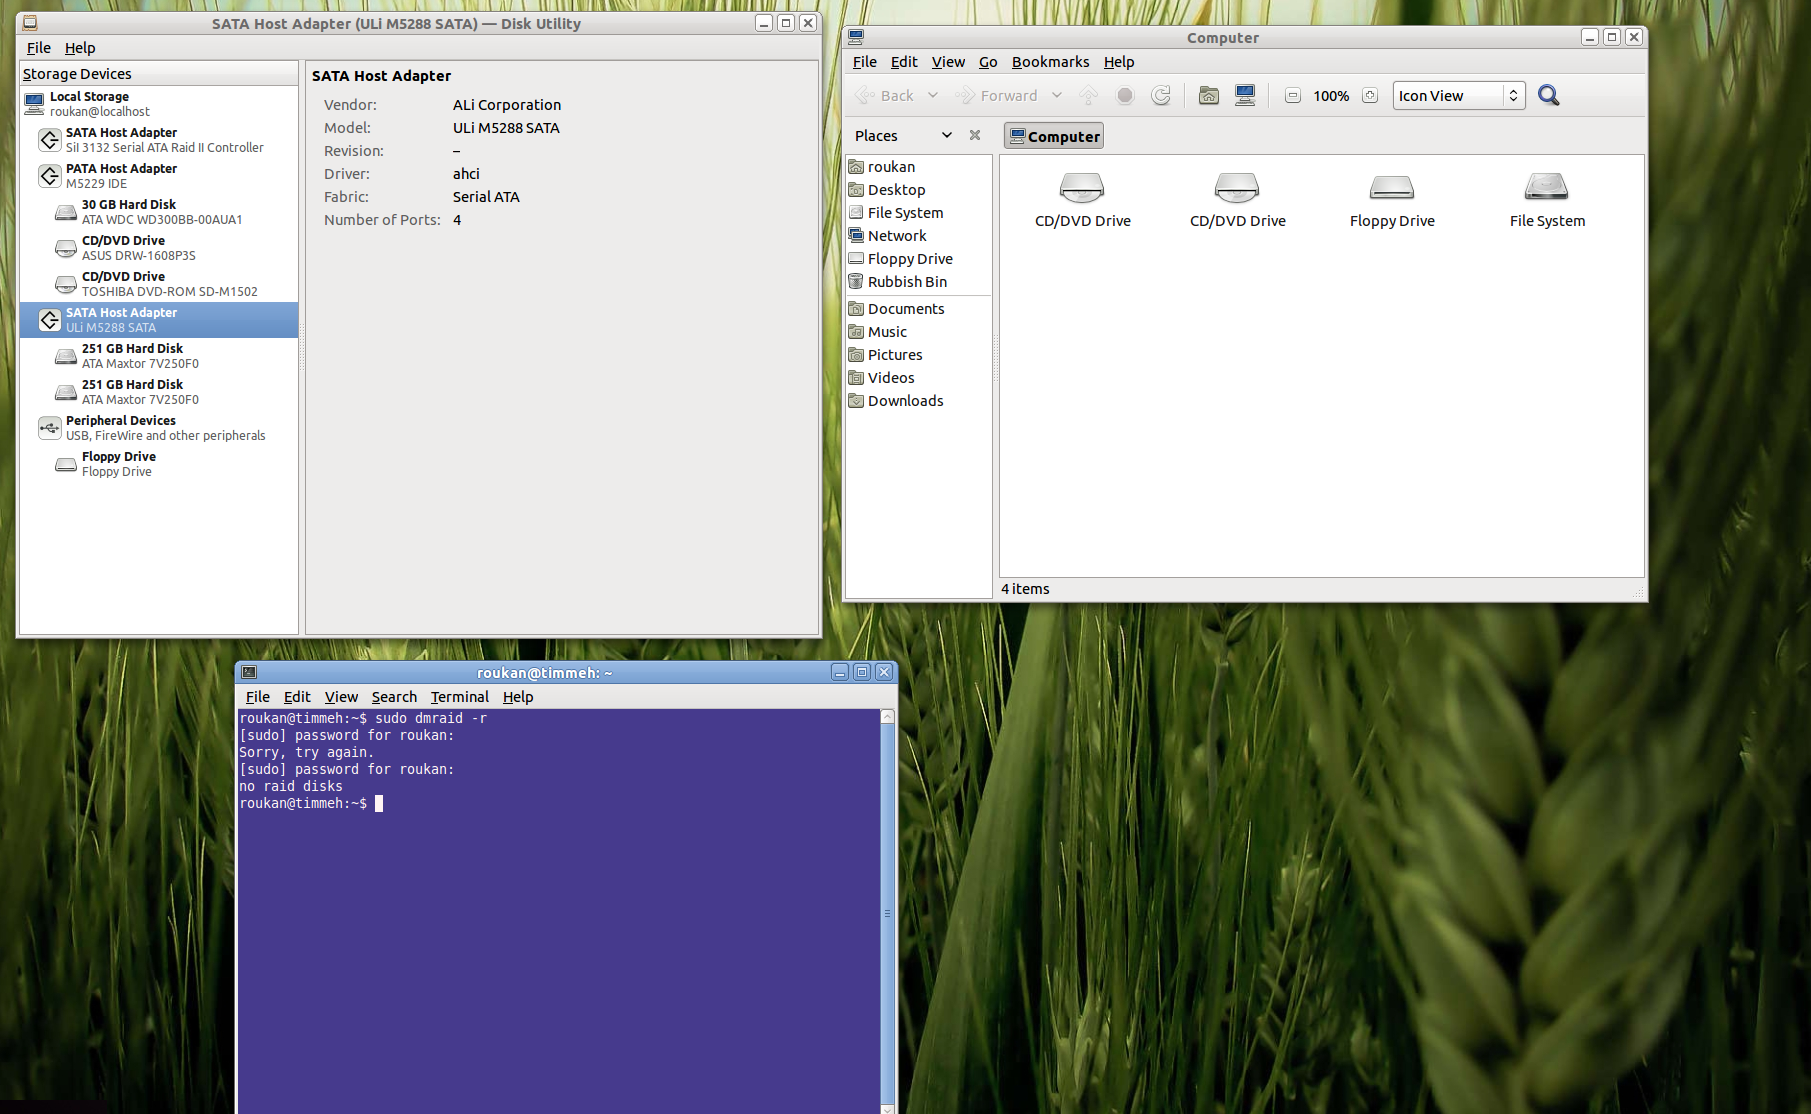The height and width of the screenshot is (1114, 1811).
Task: Select the ULi M5288 SATA Host Adapter
Action: 159,320
